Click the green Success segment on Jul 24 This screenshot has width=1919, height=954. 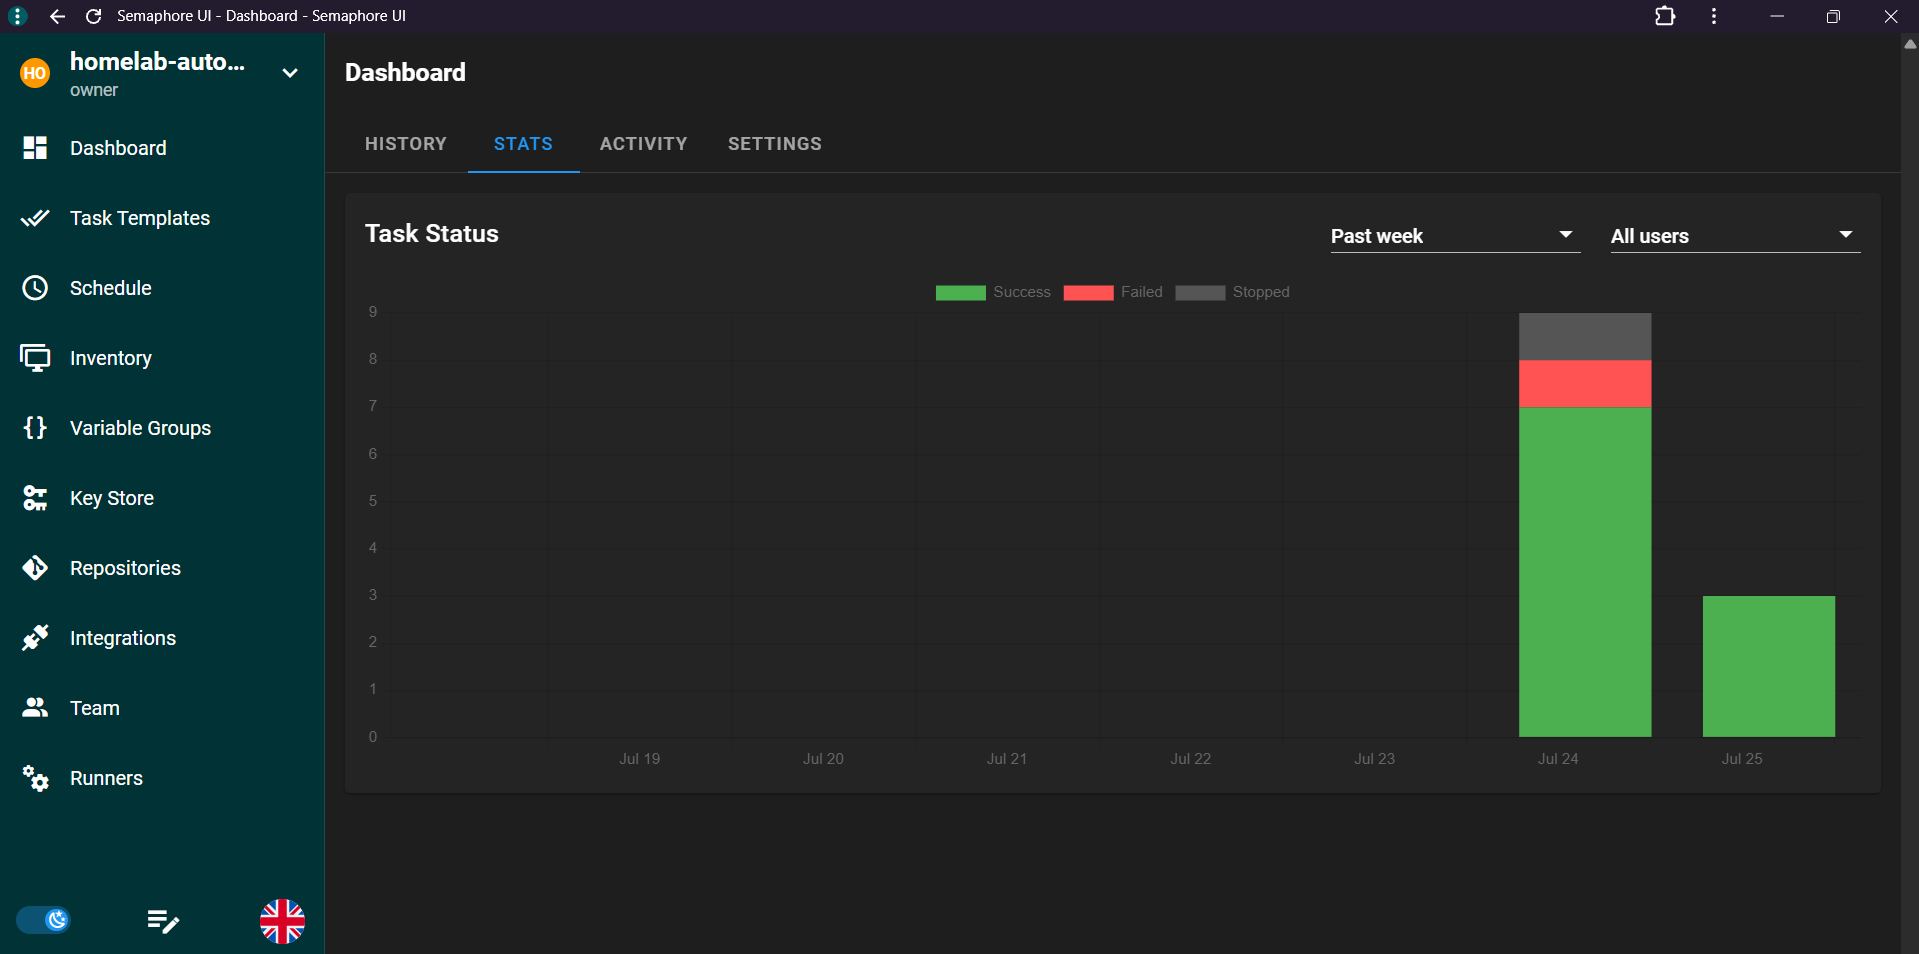[1585, 572]
